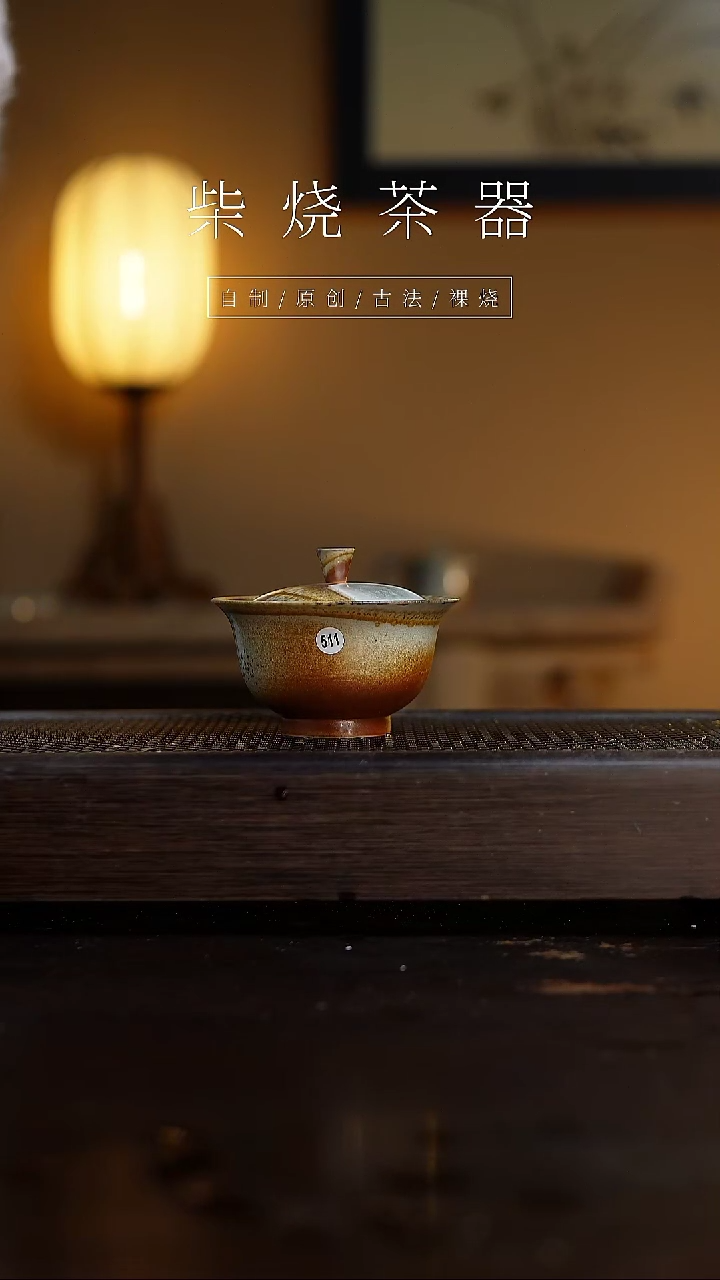Tap the knob on the gaiwan lid
Image resolution: width=720 pixels, height=1280 pixels.
334,563
